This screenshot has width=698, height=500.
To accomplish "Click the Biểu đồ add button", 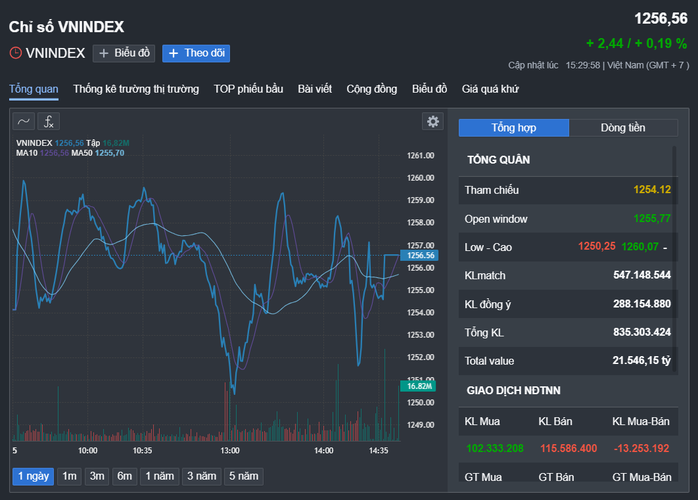I will [x=124, y=53].
